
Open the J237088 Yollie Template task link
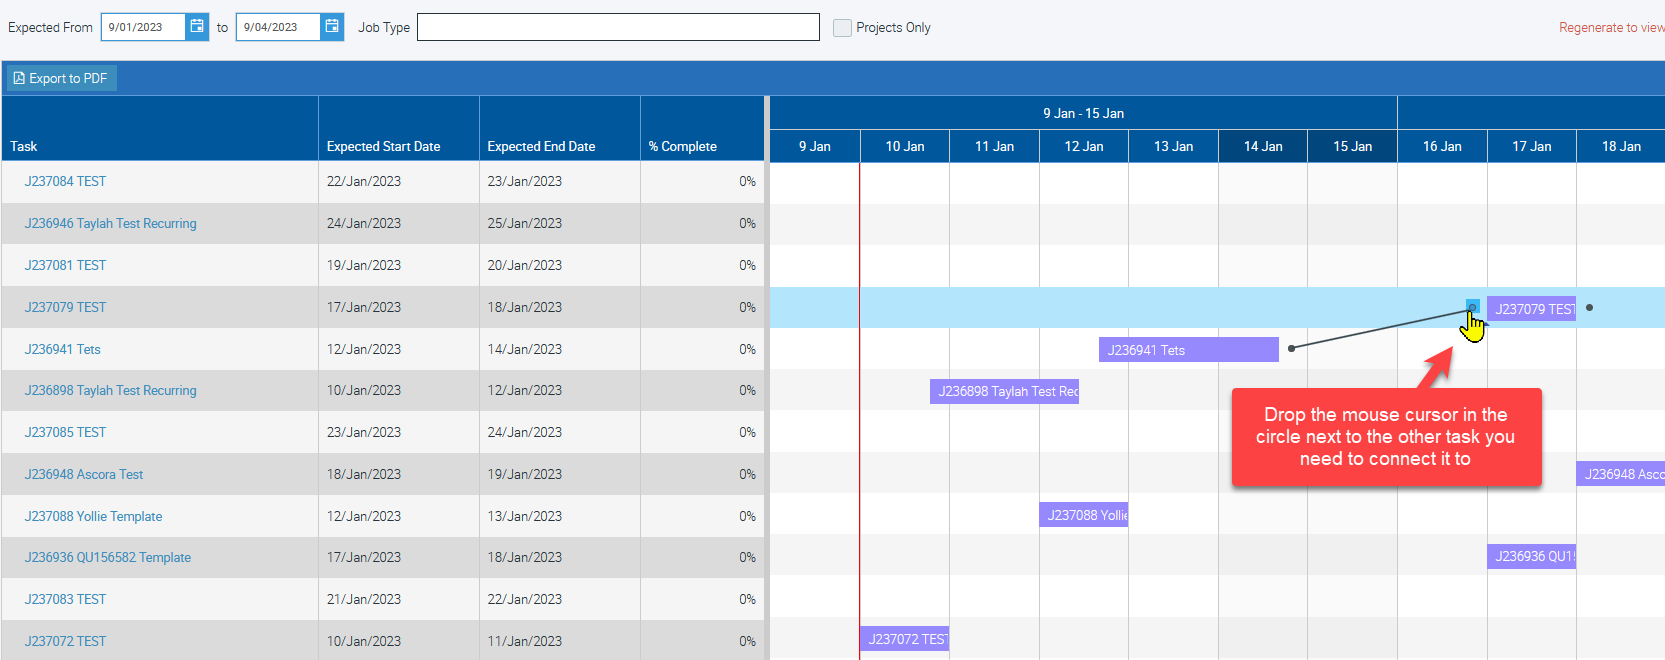[93, 516]
